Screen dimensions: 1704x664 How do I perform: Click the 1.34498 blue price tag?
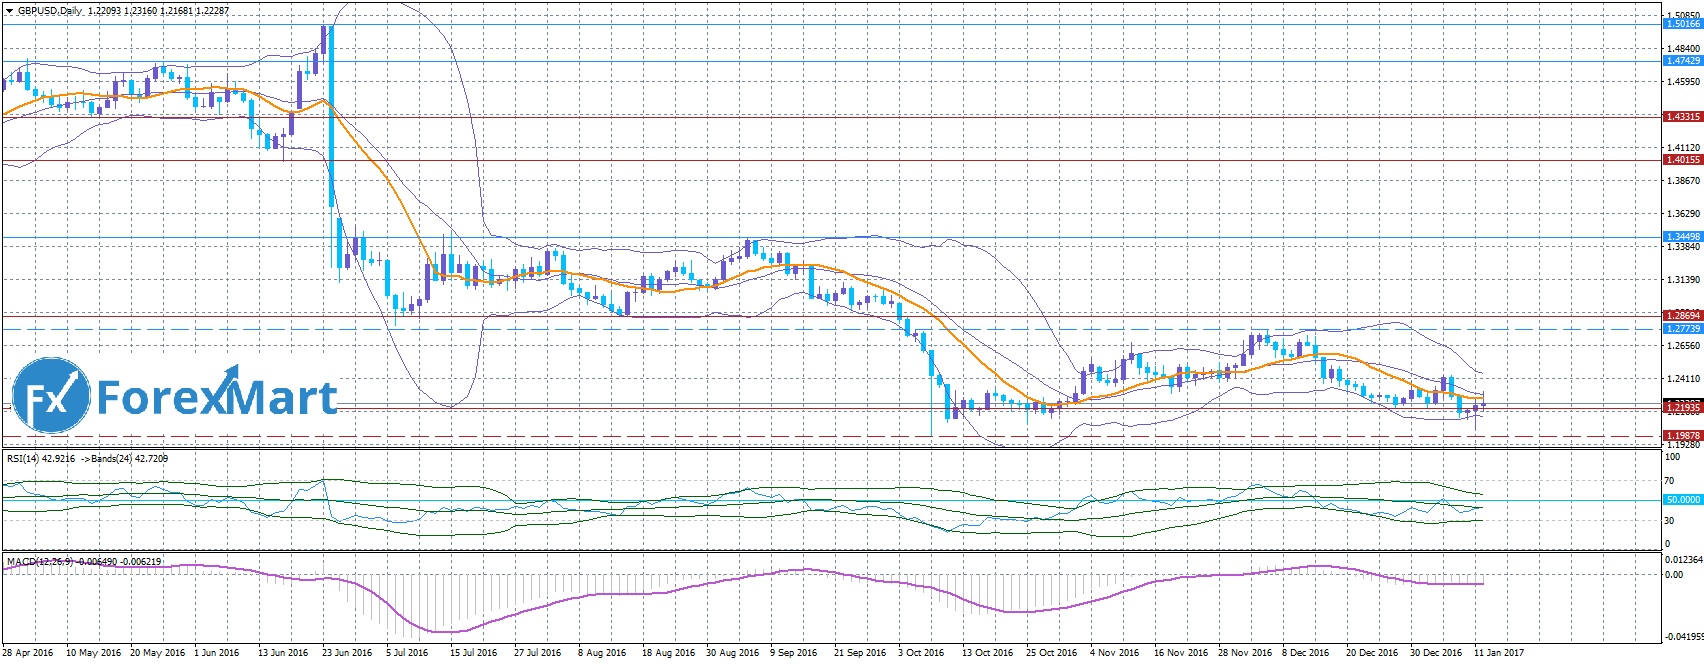click(x=1682, y=237)
